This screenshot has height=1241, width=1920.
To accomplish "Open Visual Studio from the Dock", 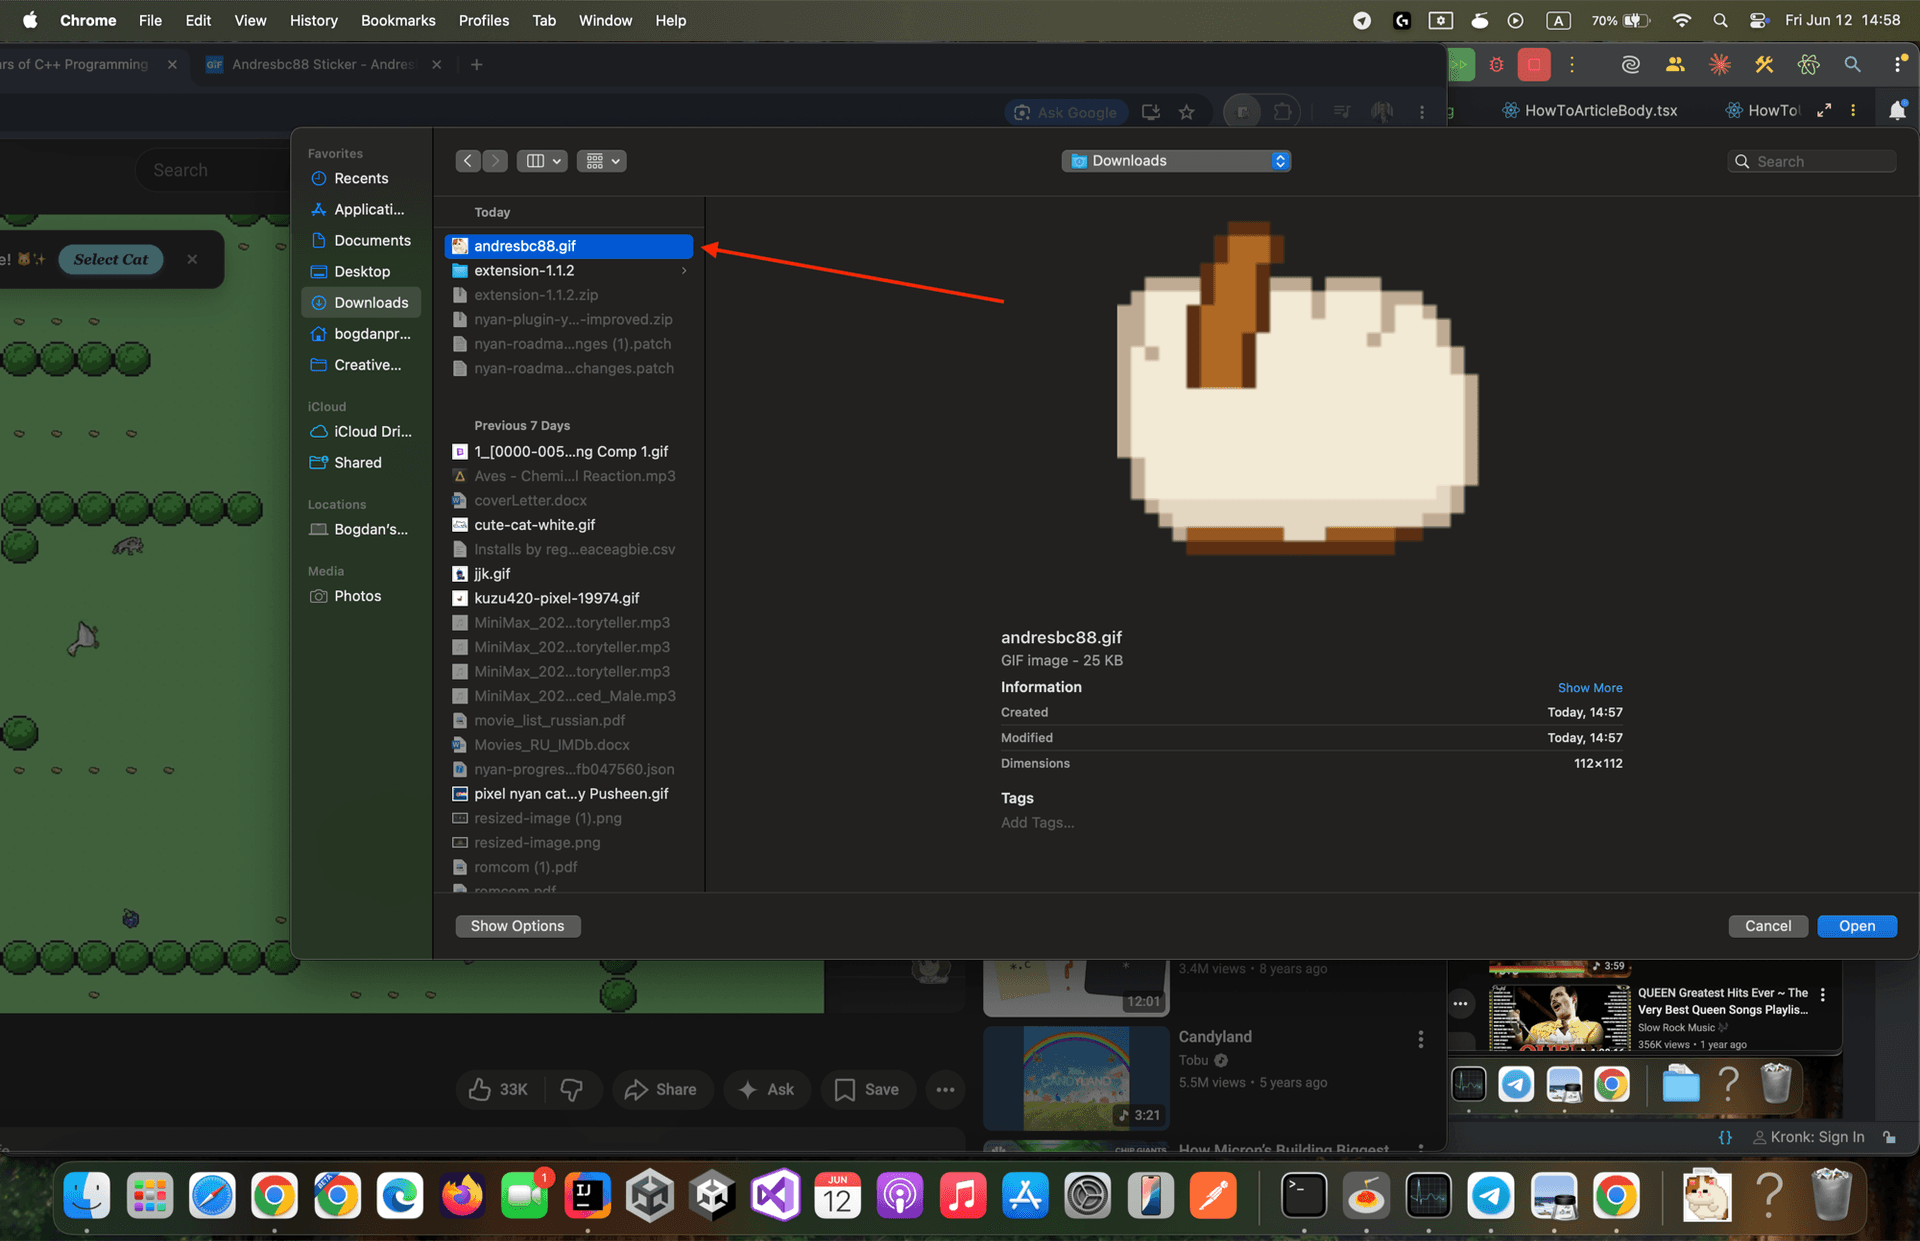I will tap(776, 1195).
